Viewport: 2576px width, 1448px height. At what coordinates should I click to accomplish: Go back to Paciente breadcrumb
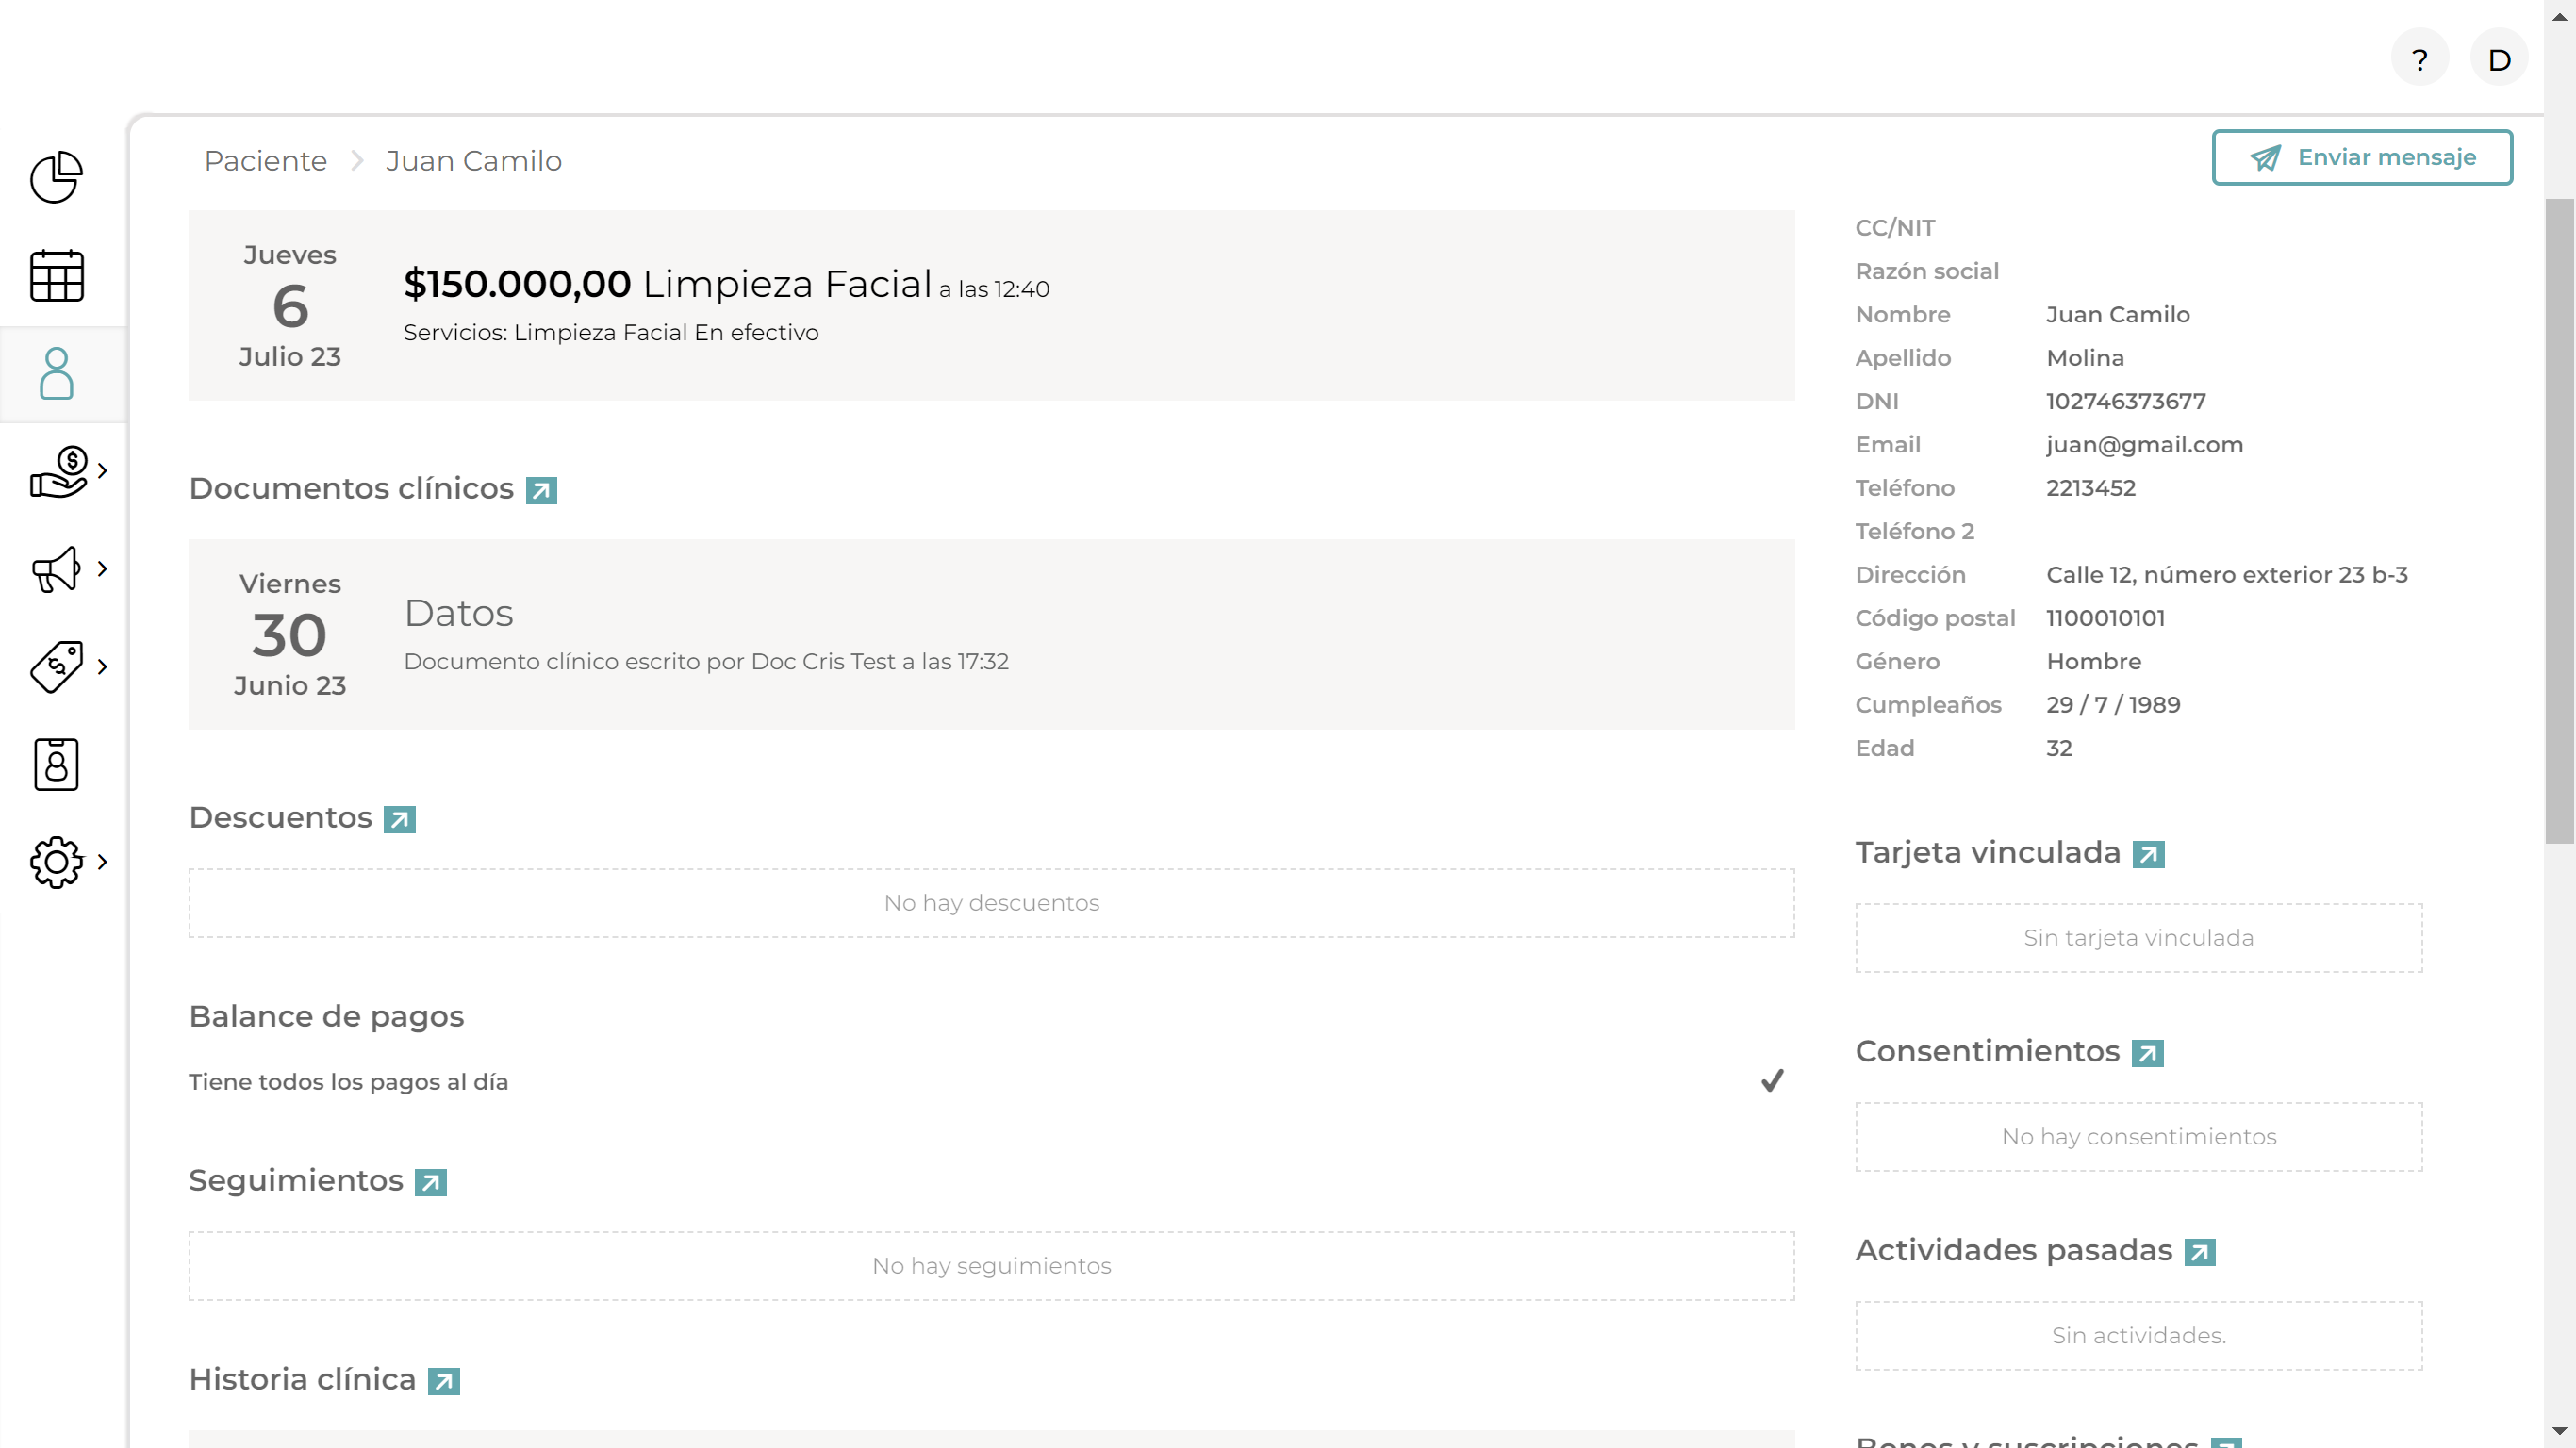coord(265,161)
